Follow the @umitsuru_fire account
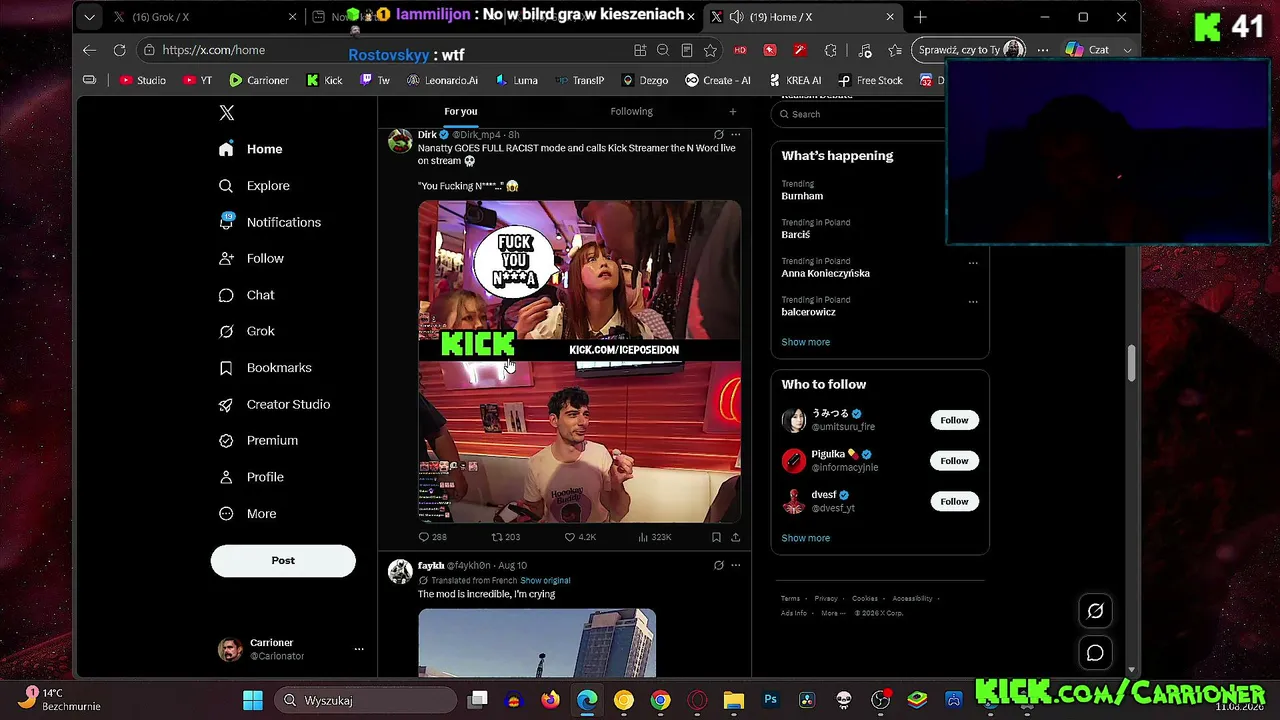Screen dimensions: 1280x720 (x=954, y=420)
